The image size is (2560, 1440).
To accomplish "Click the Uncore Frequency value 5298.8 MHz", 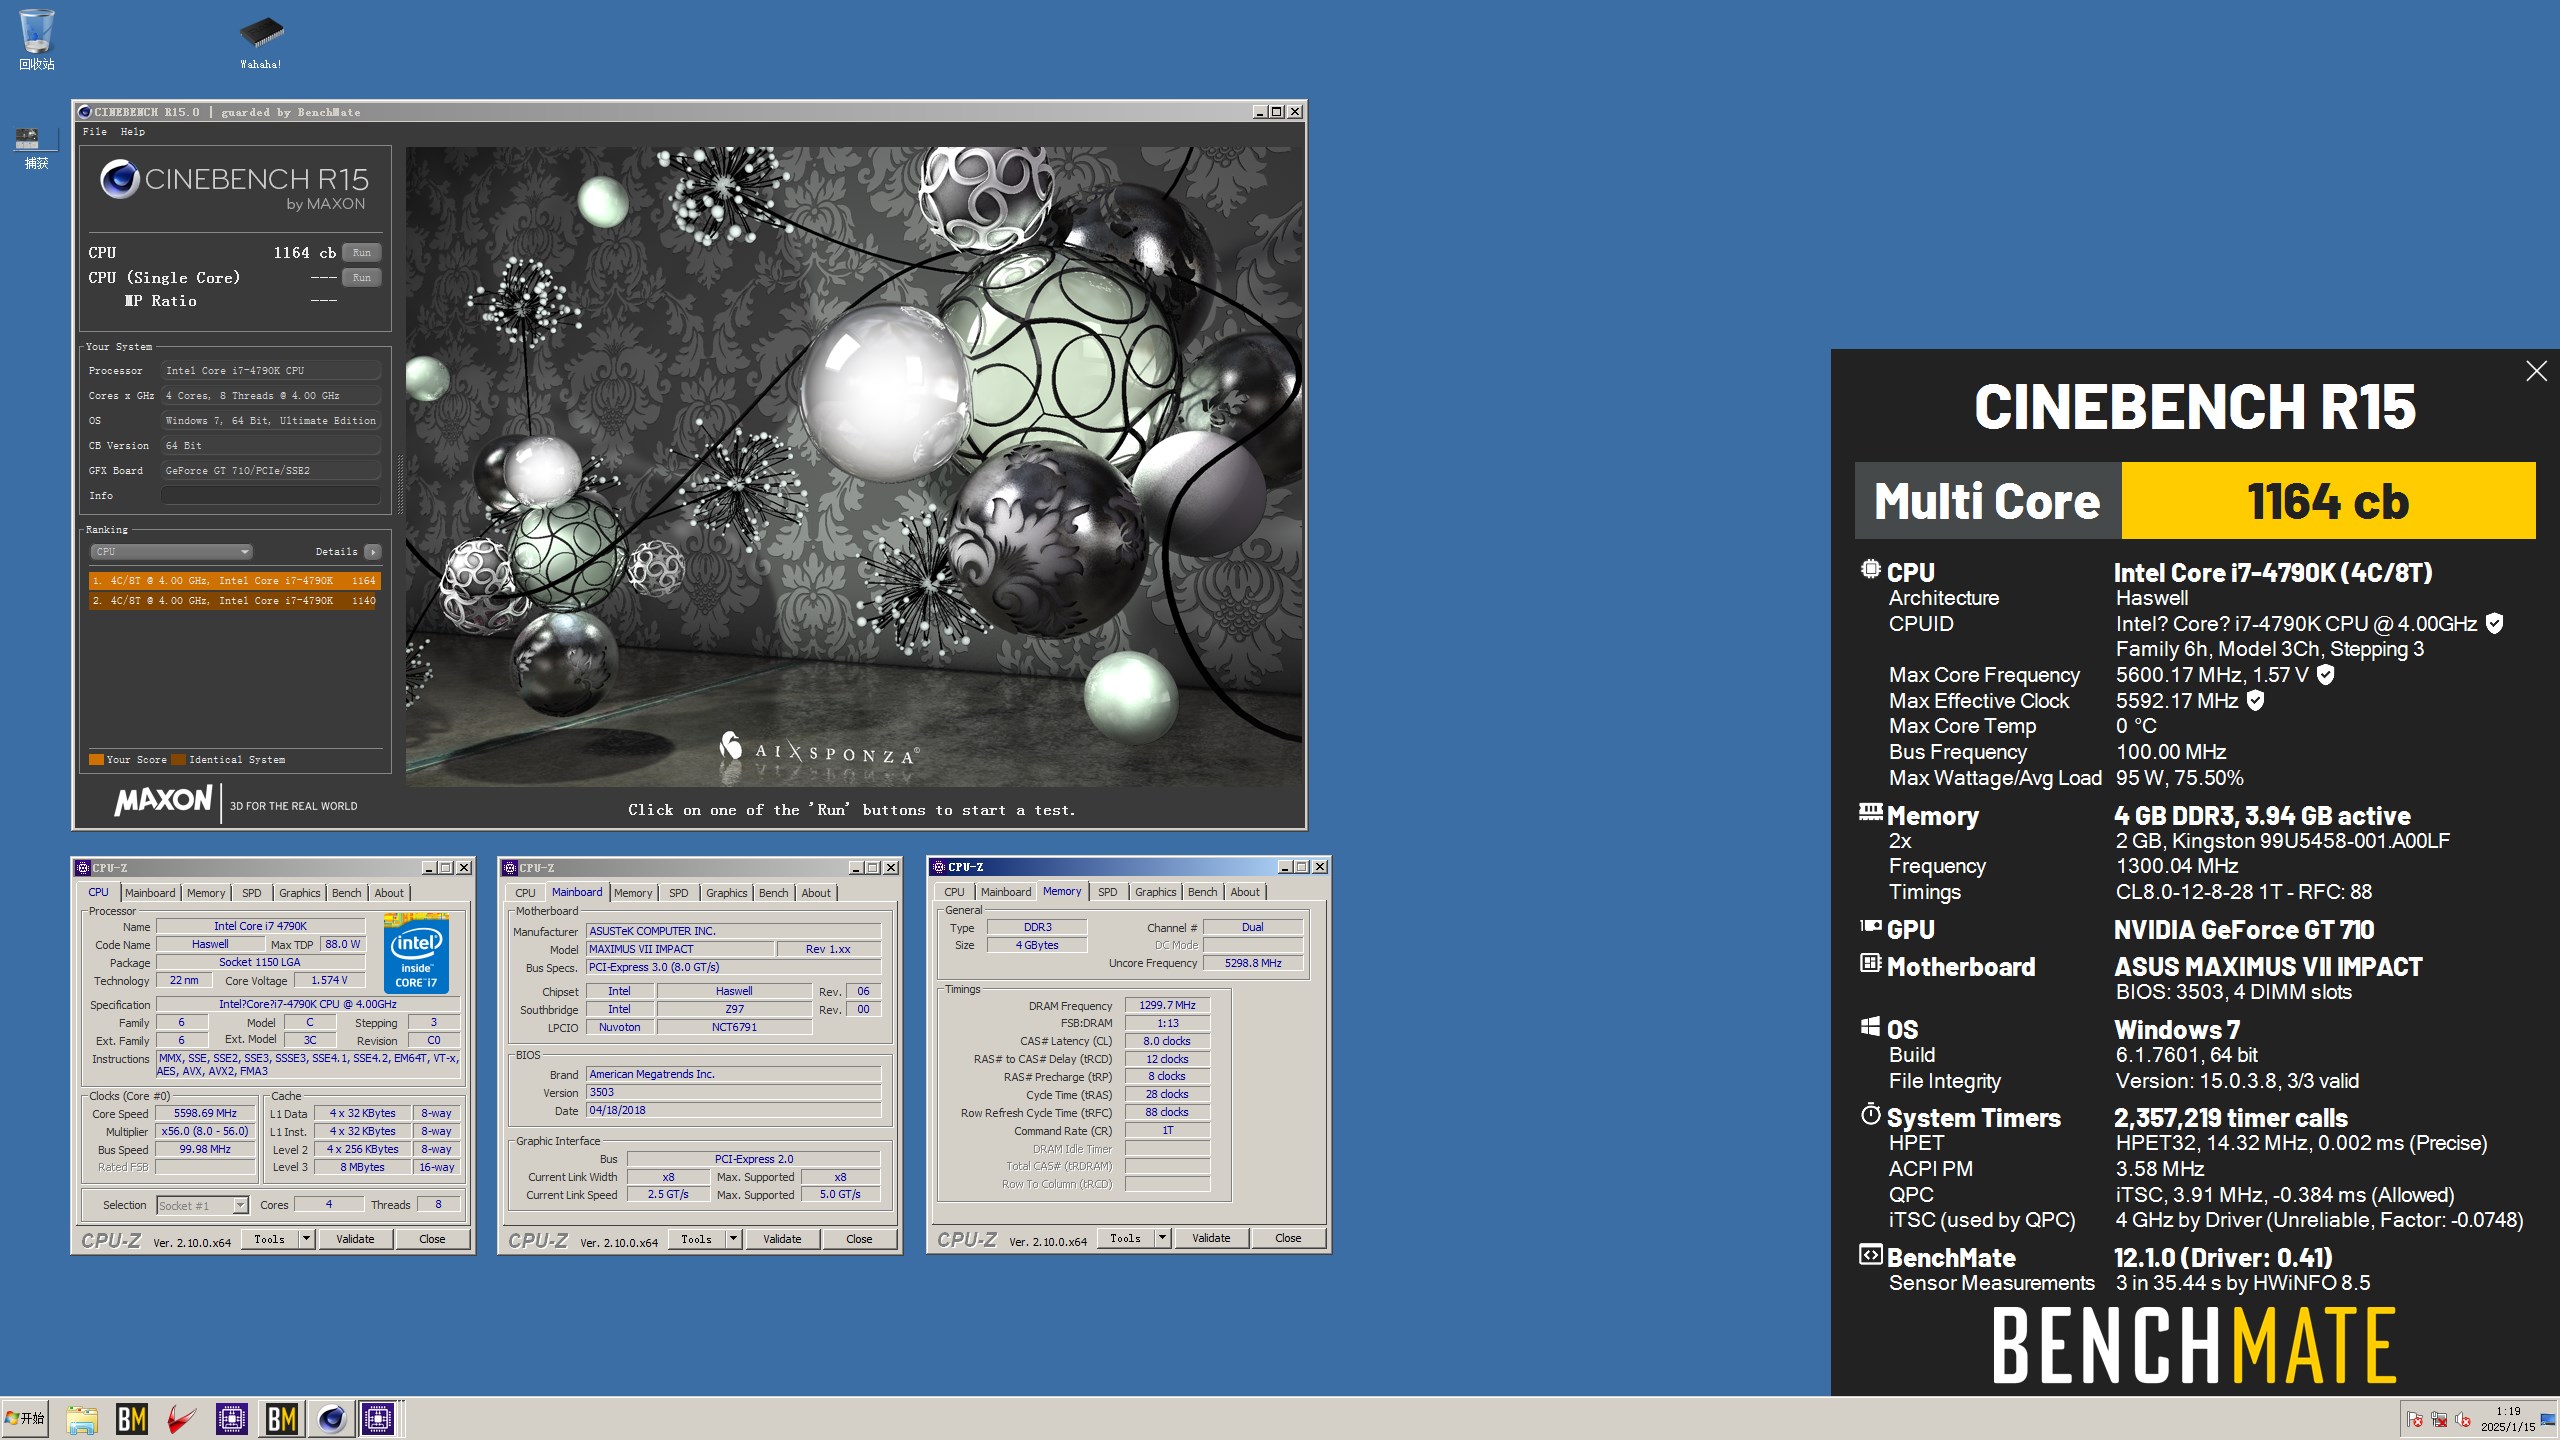I will click(x=1253, y=963).
